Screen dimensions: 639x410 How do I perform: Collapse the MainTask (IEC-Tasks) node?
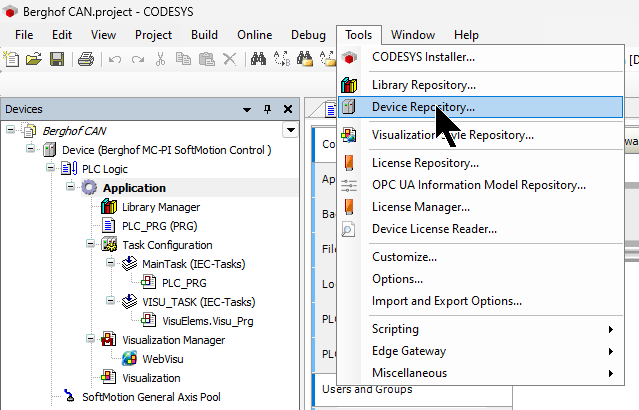click(110, 262)
